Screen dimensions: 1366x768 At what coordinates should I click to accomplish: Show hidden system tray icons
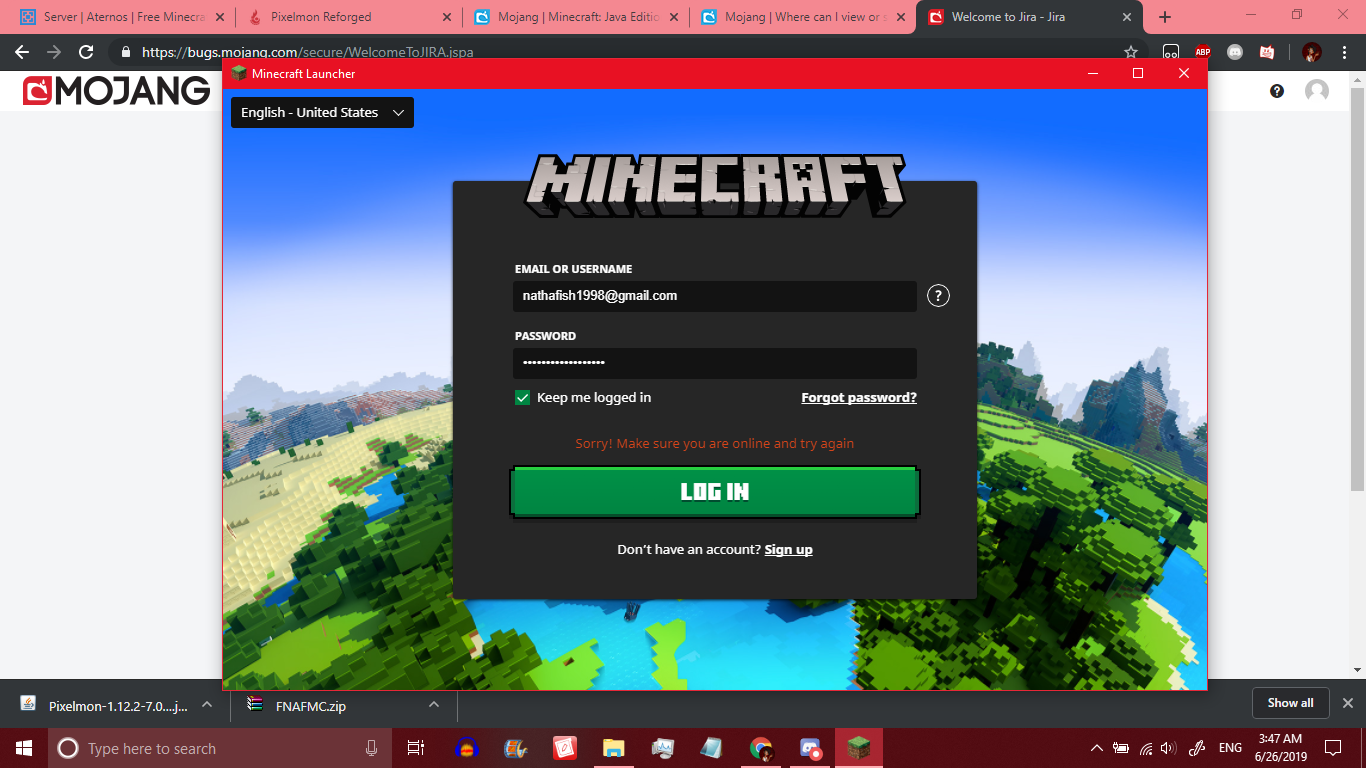(1097, 748)
